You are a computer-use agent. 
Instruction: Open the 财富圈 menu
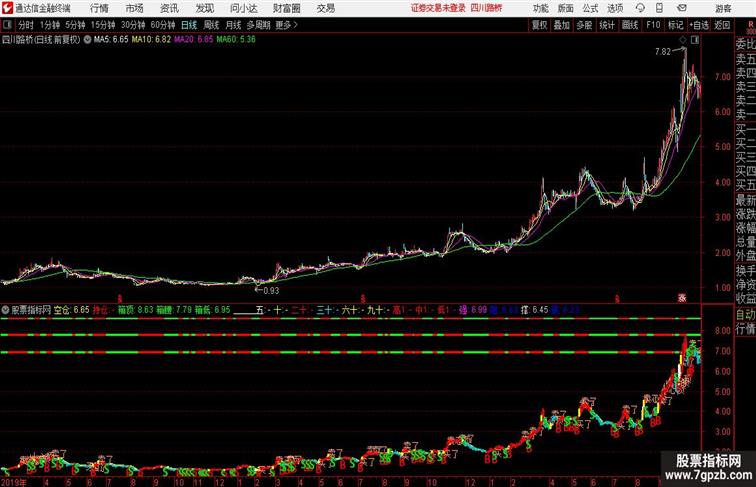(x=286, y=8)
